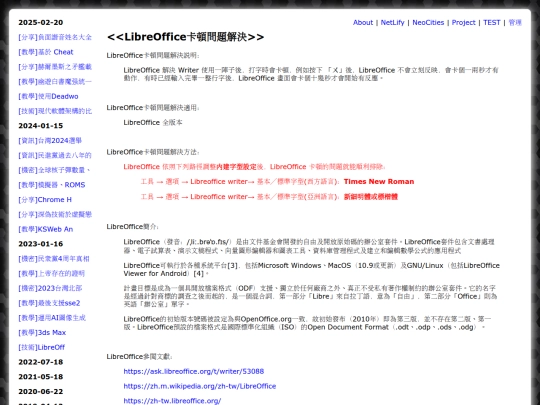Click the 'LibreOffice卡頓問題解決說明:' heading

click(x=153, y=55)
